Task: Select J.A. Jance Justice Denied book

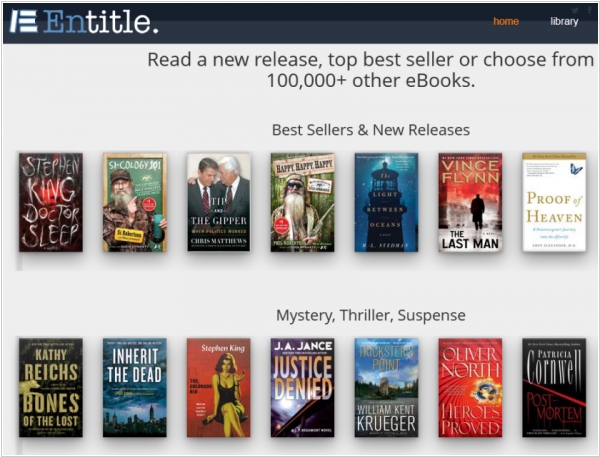Action: [x=302, y=387]
